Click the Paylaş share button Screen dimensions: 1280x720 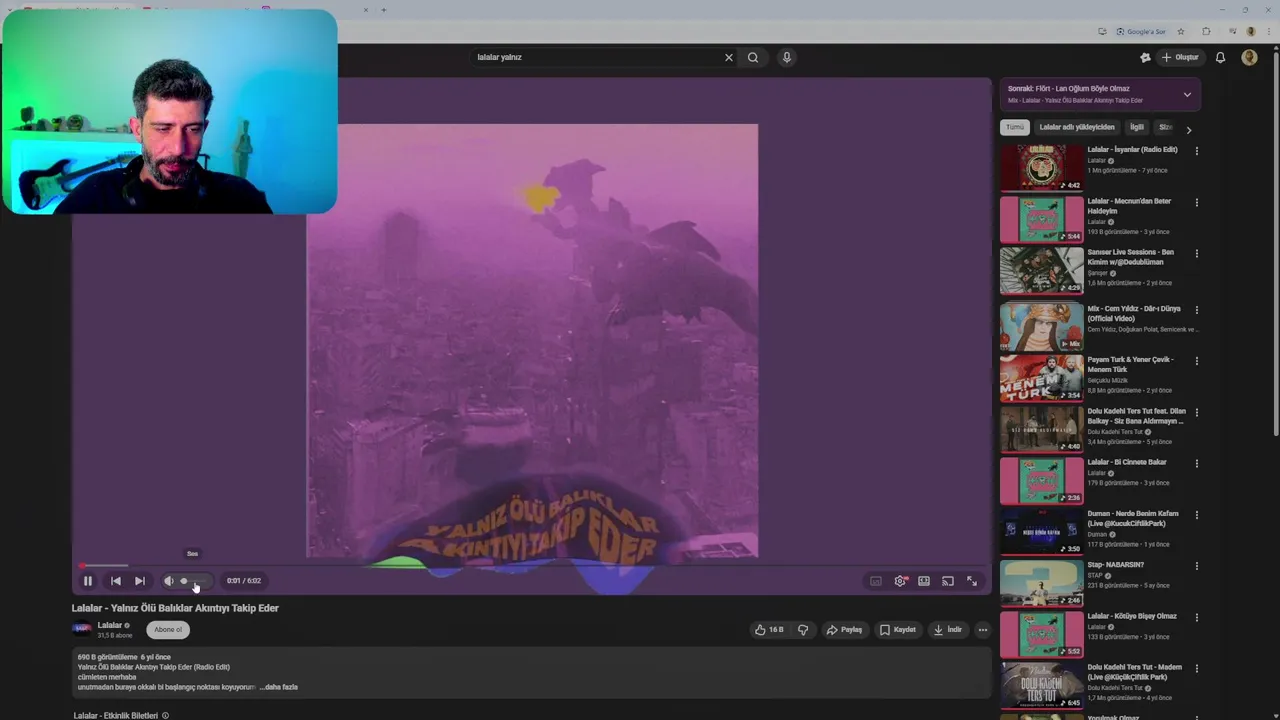click(x=844, y=630)
